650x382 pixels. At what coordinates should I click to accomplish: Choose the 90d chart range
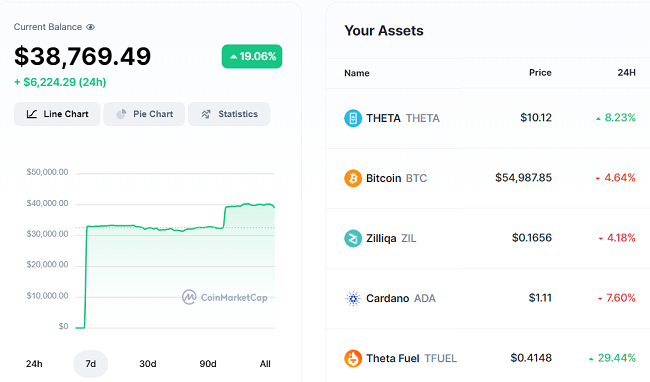[208, 364]
